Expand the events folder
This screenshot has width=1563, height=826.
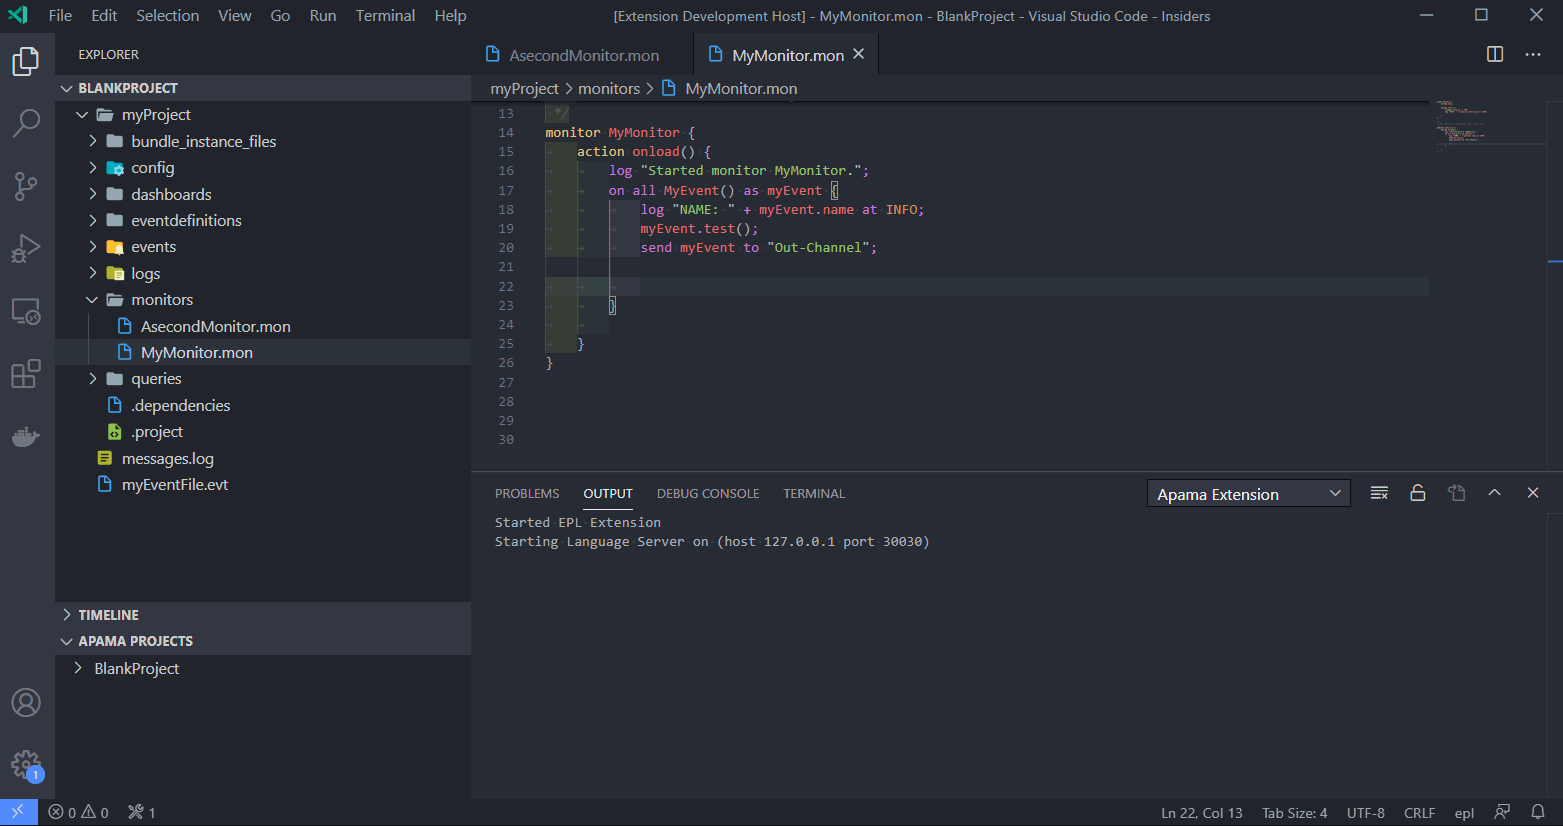click(x=263, y=247)
